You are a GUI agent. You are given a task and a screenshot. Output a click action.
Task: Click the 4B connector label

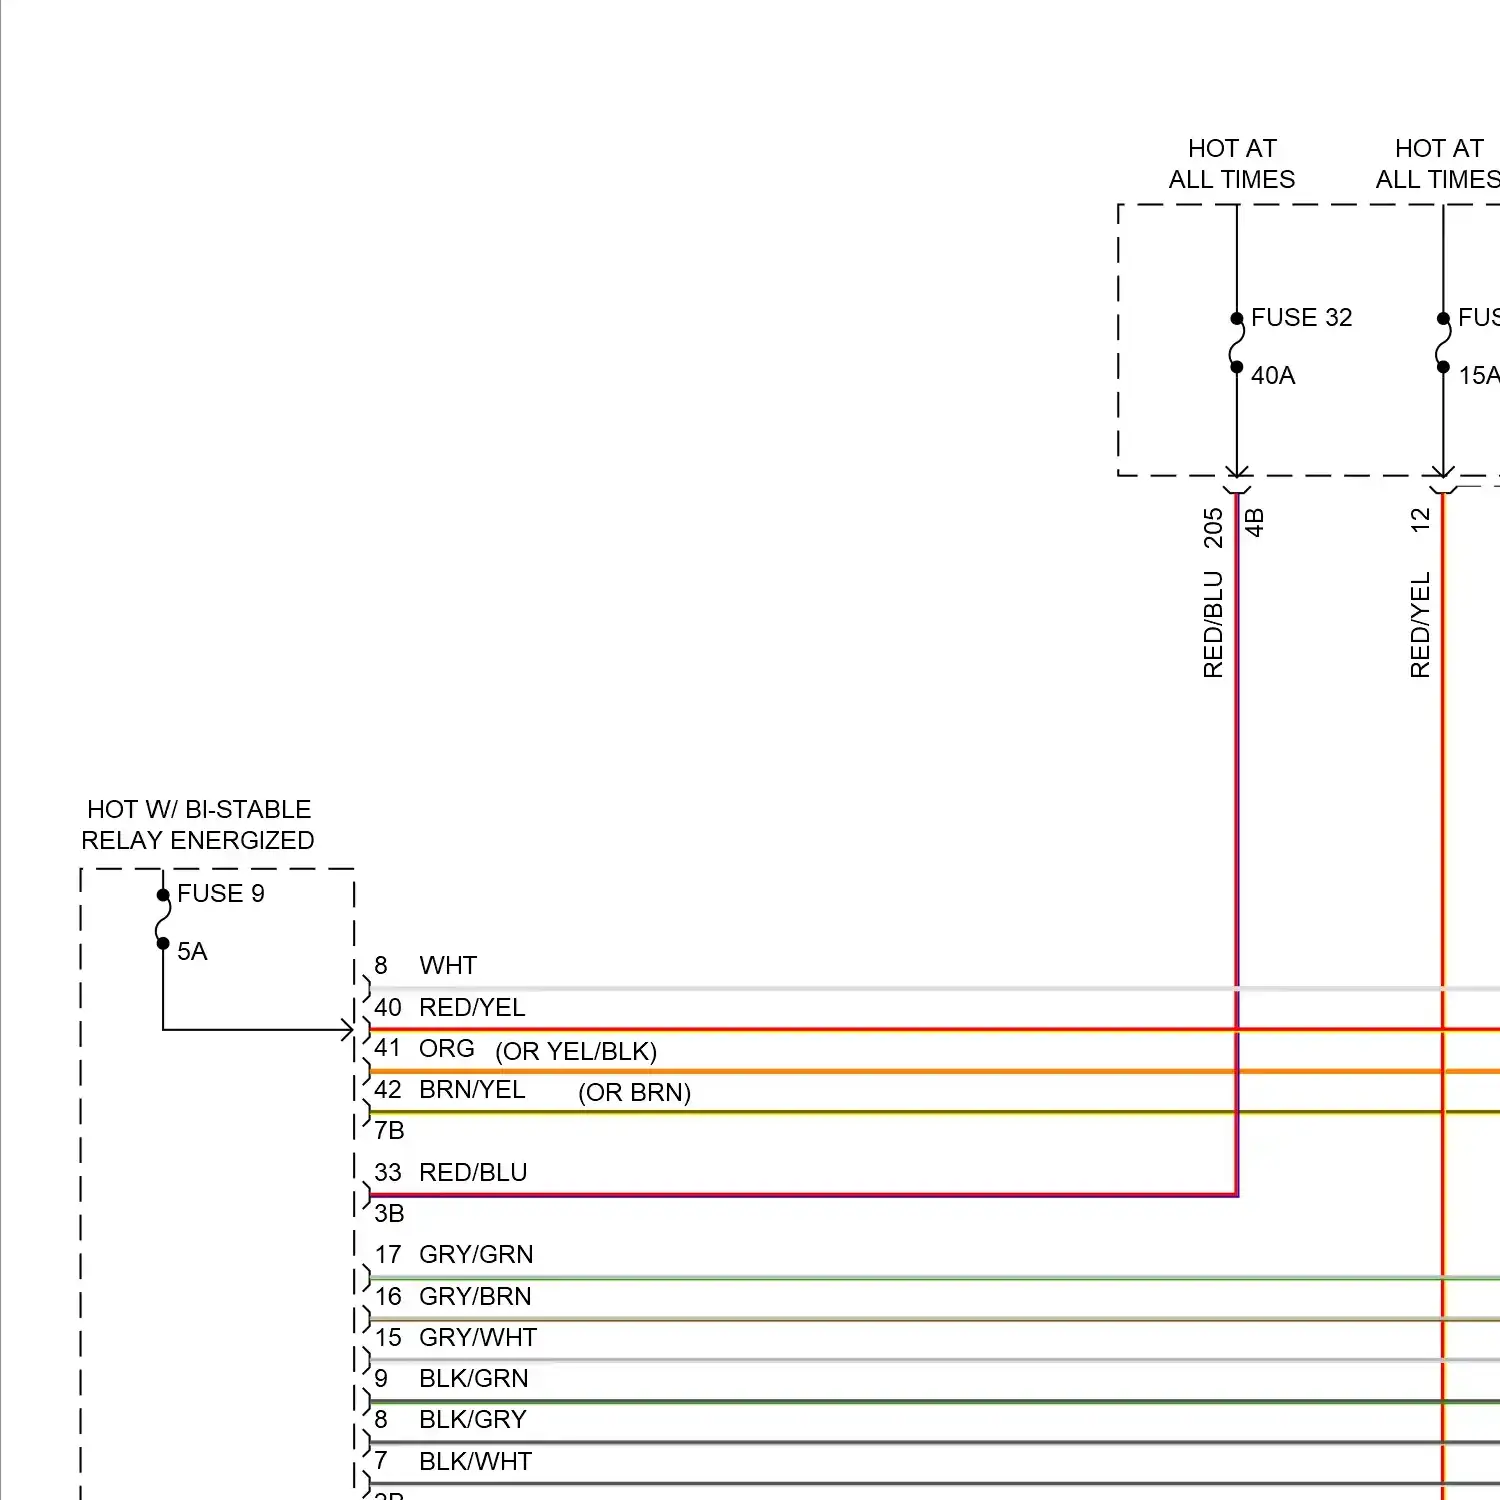point(1254,522)
